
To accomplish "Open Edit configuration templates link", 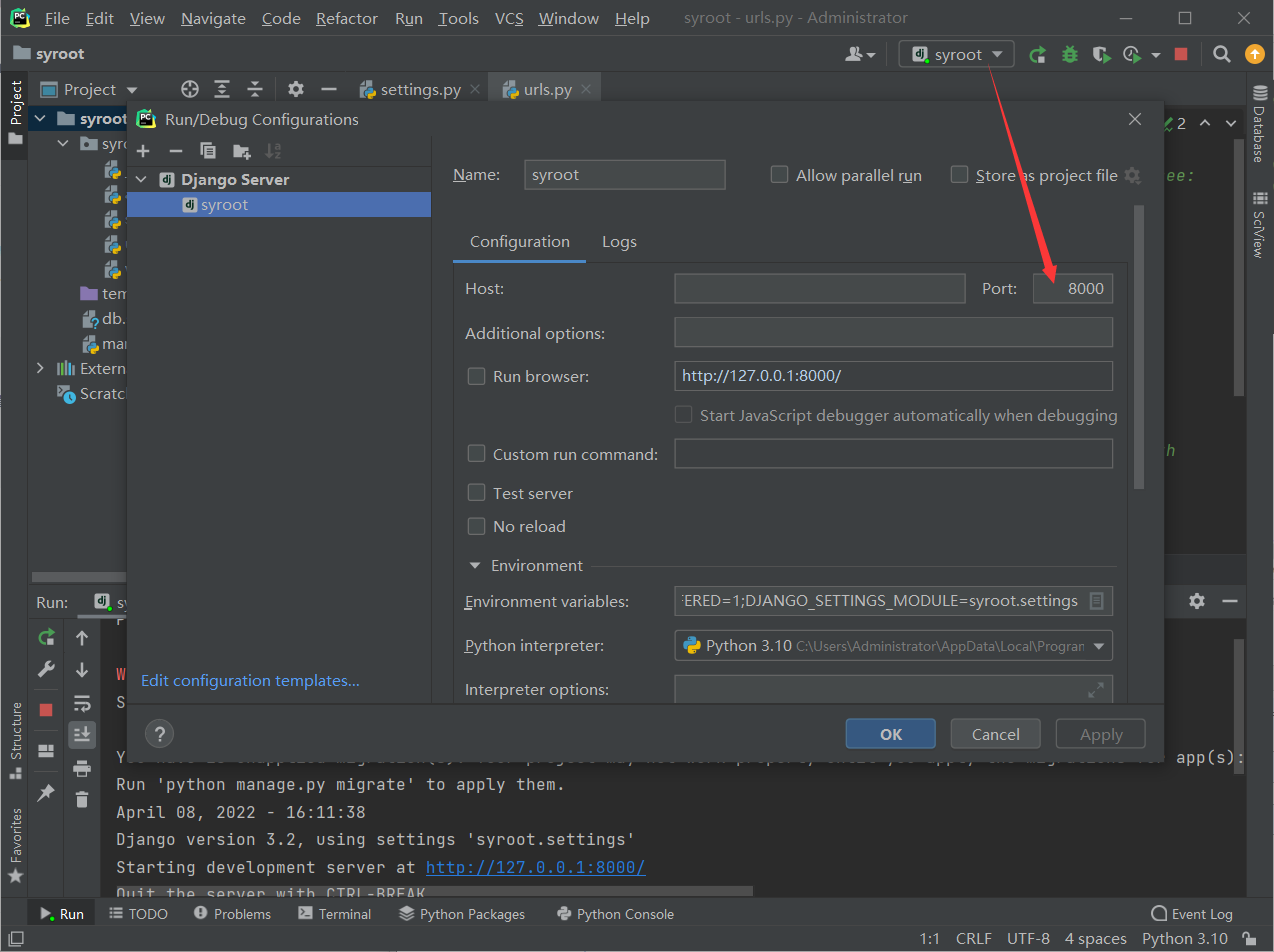I will click(250, 681).
